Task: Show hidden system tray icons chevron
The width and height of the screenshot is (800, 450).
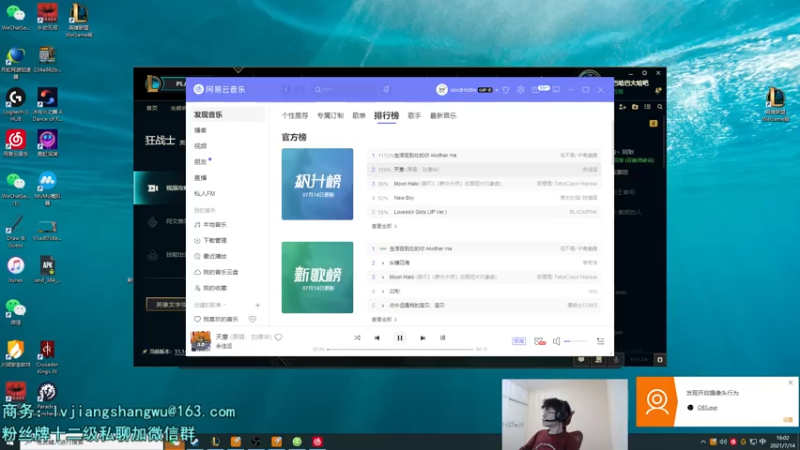Action: (703, 442)
